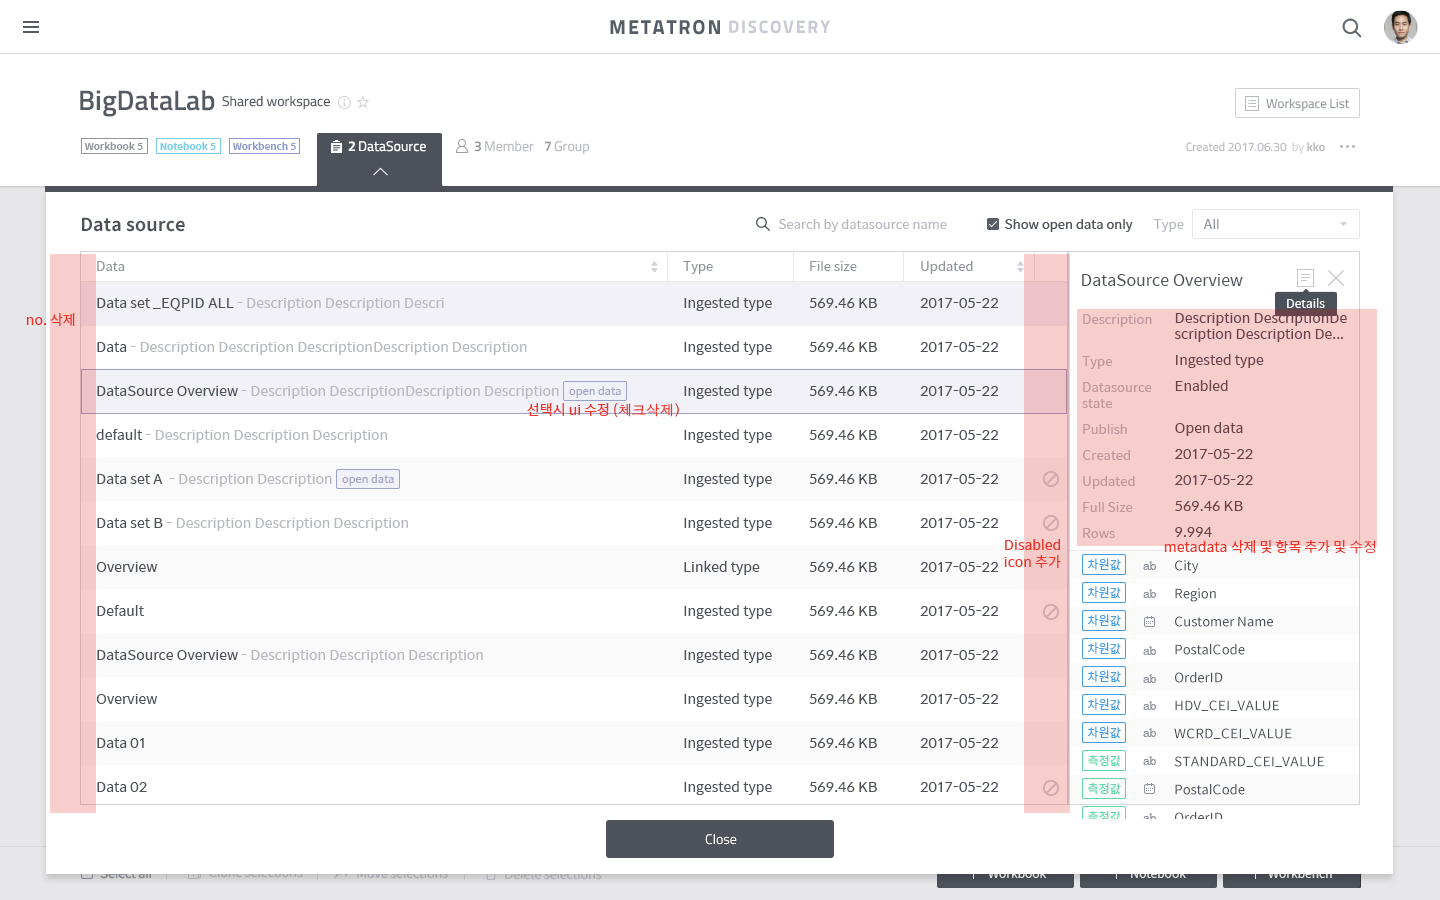Click the disabled icon in Data set A row

[1051, 479]
